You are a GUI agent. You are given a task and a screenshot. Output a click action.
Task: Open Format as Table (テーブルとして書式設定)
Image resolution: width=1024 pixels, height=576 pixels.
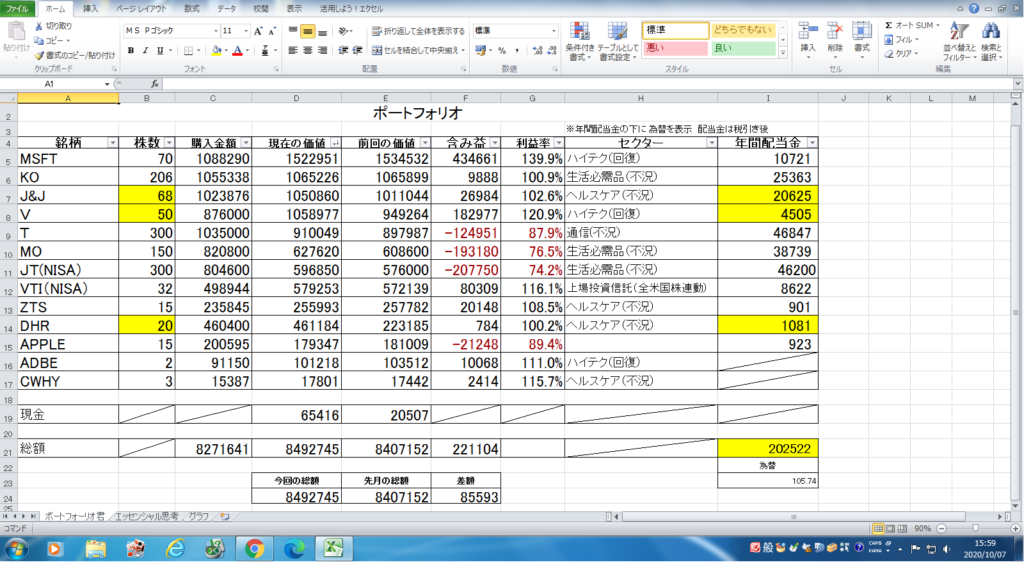click(618, 40)
